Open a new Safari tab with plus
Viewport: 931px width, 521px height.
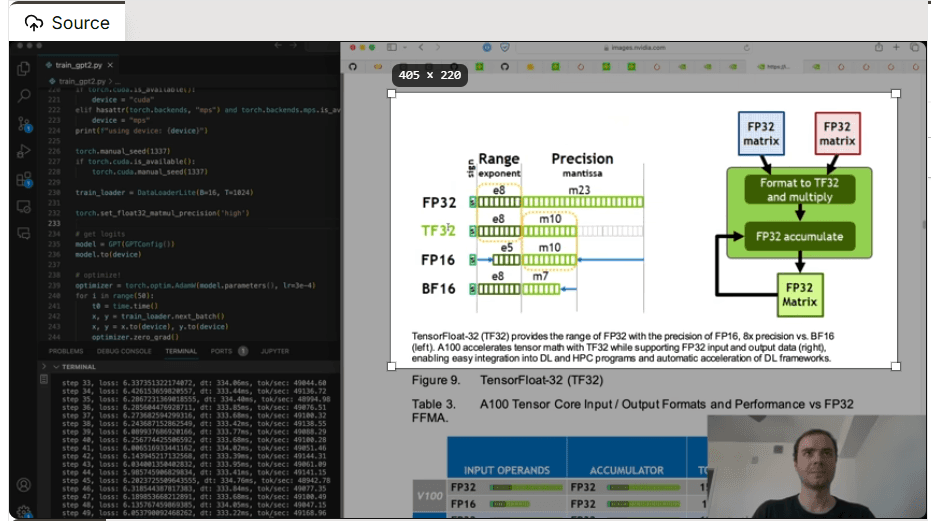pos(896,48)
